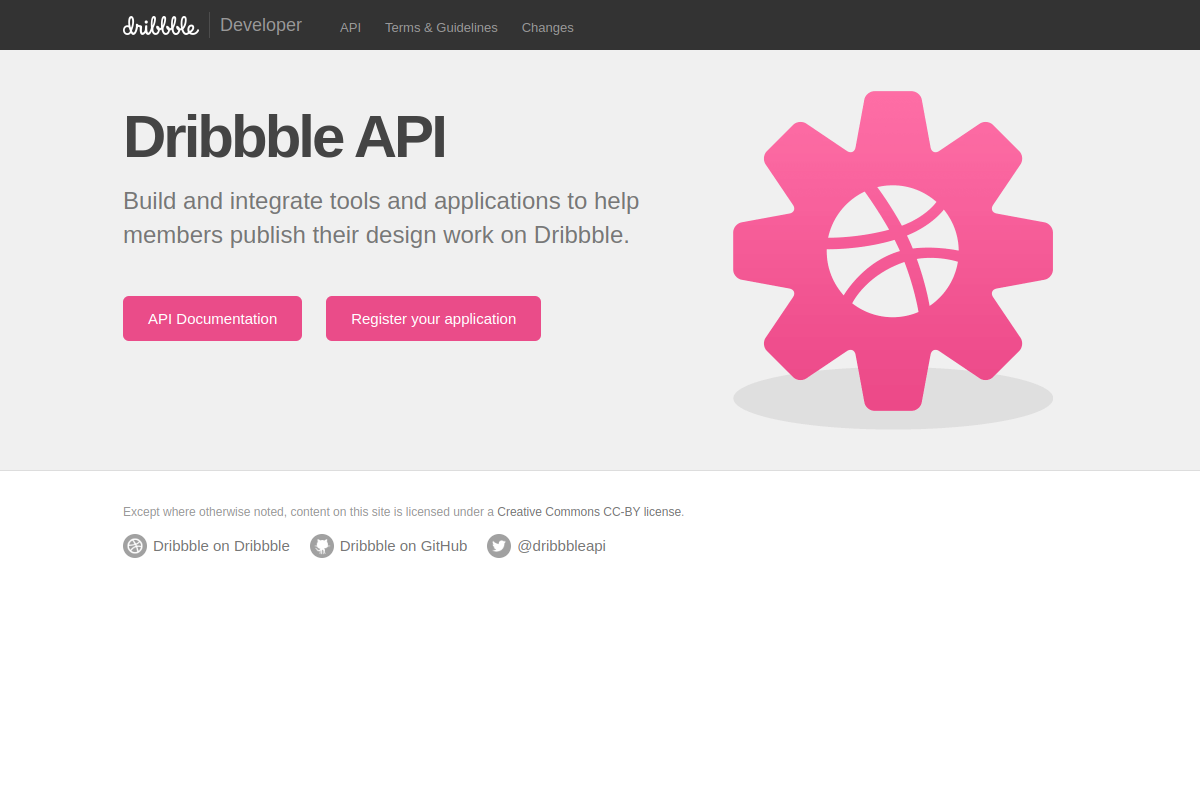
Task: Open Dribbble on Dribbble link
Action: click(x=221, y=546)
